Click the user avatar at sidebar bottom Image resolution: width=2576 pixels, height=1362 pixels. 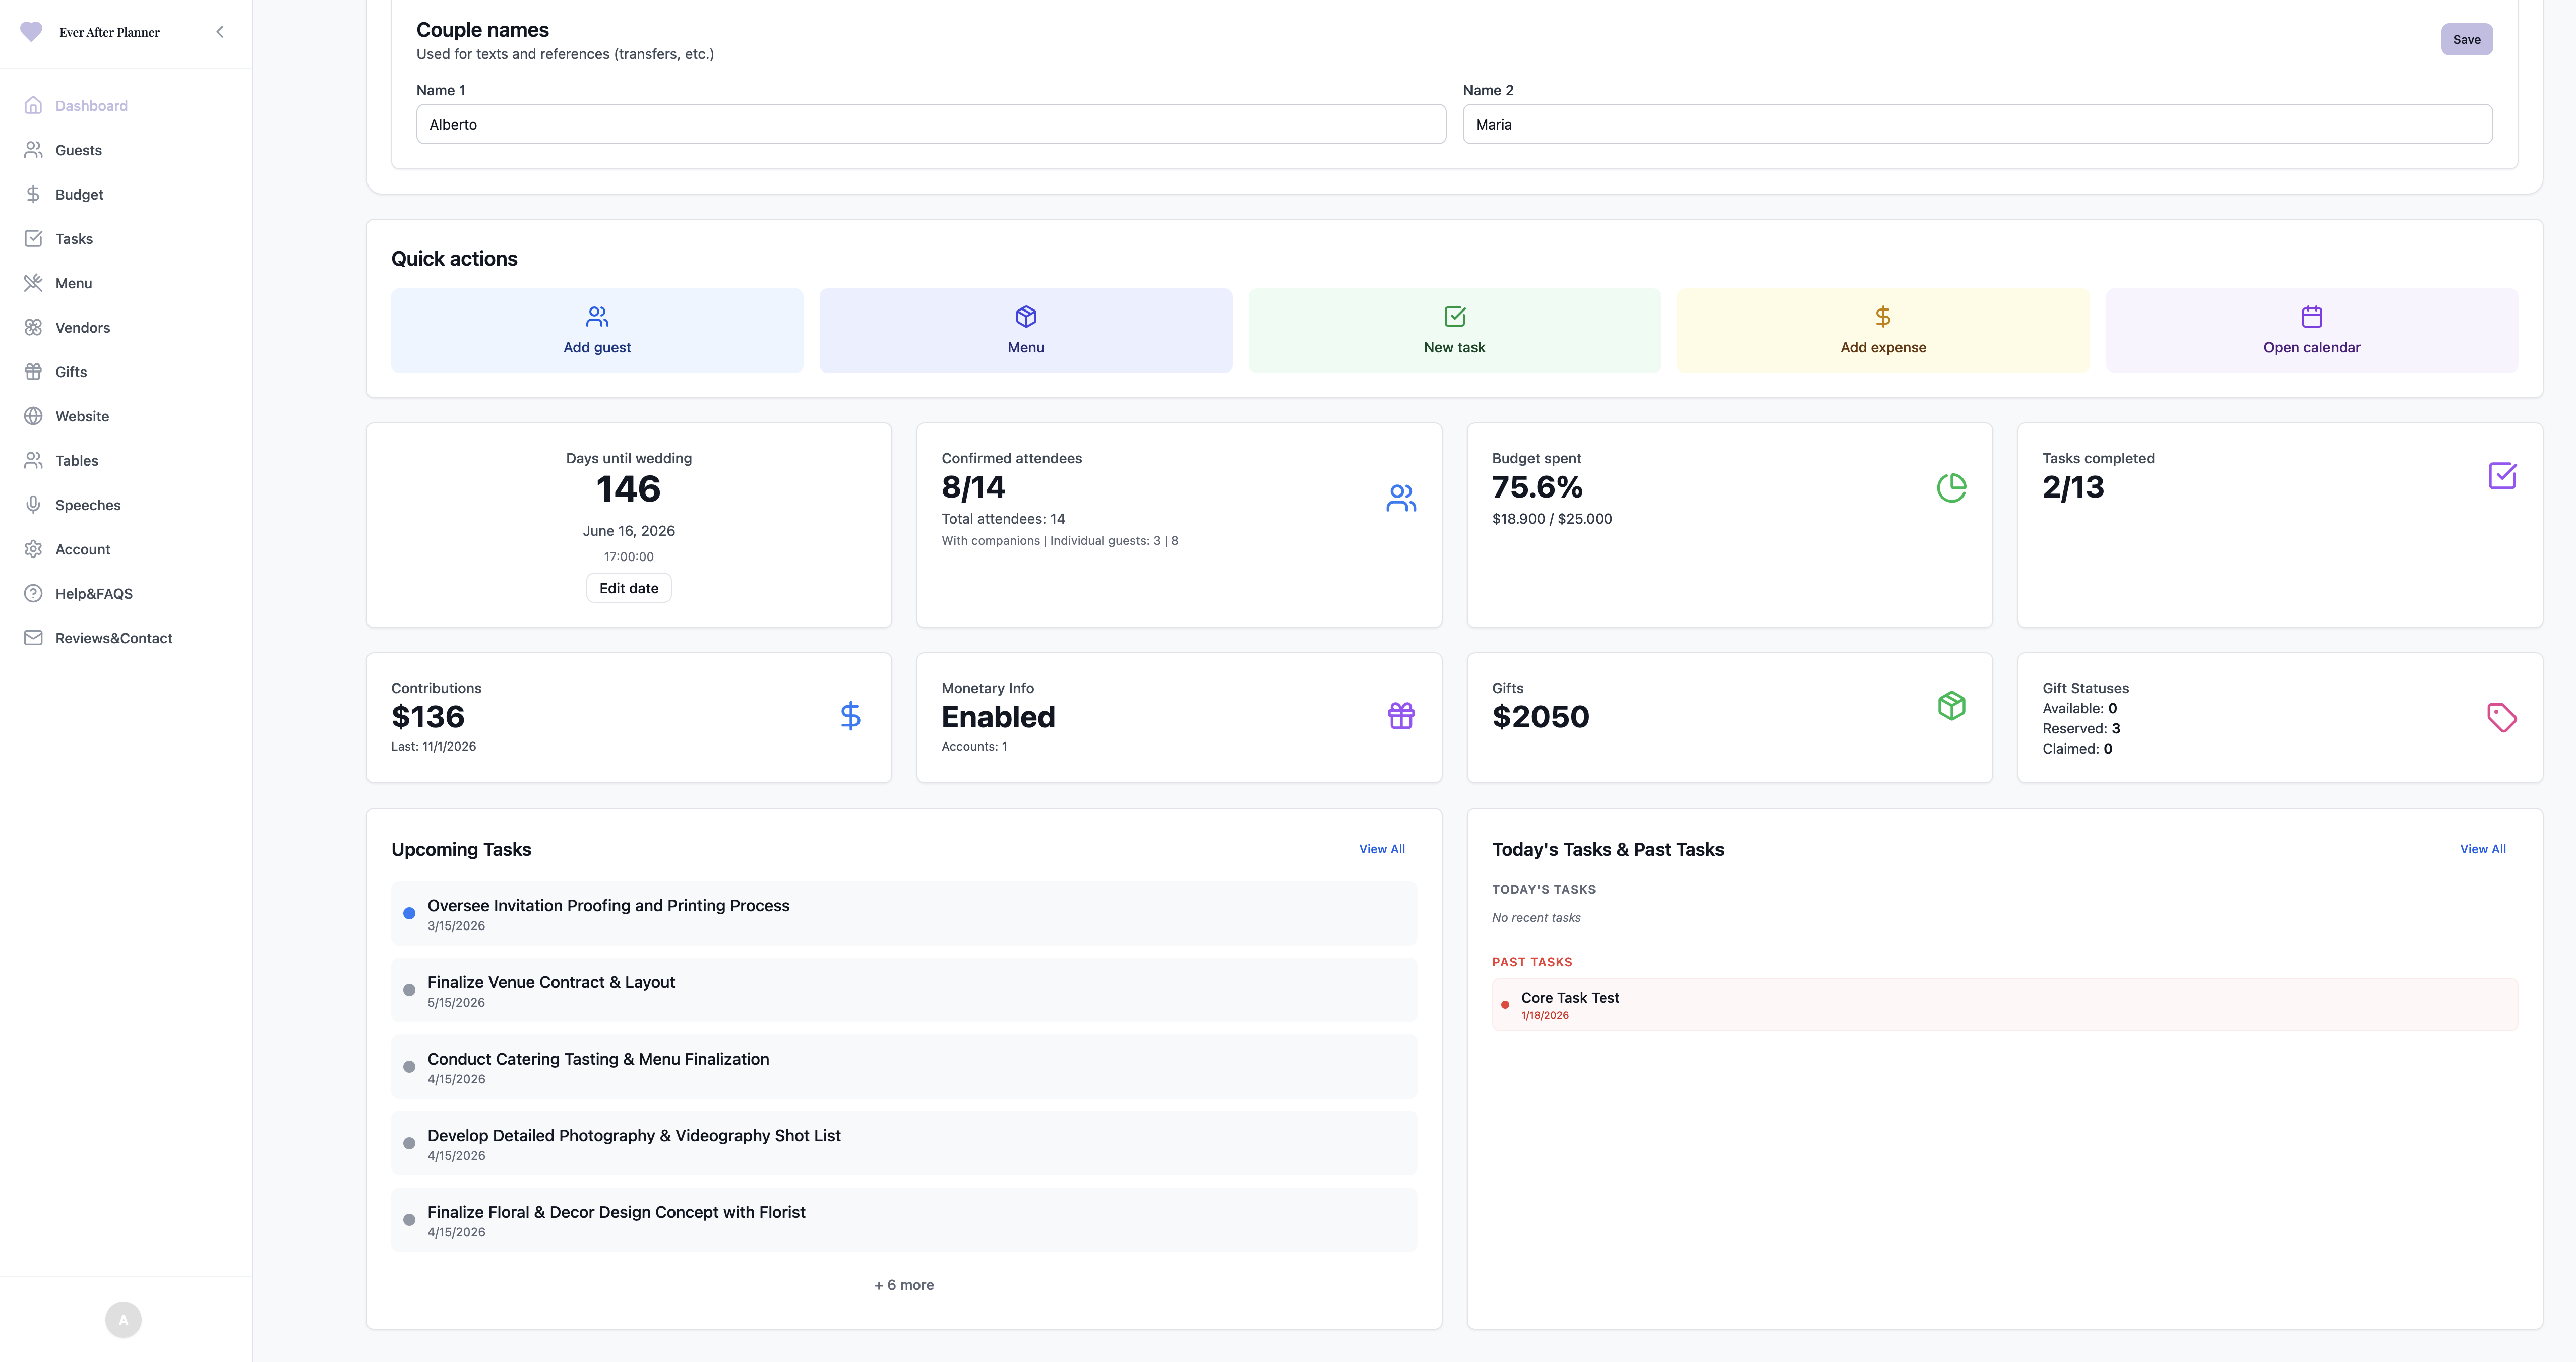pos(123,1319)
